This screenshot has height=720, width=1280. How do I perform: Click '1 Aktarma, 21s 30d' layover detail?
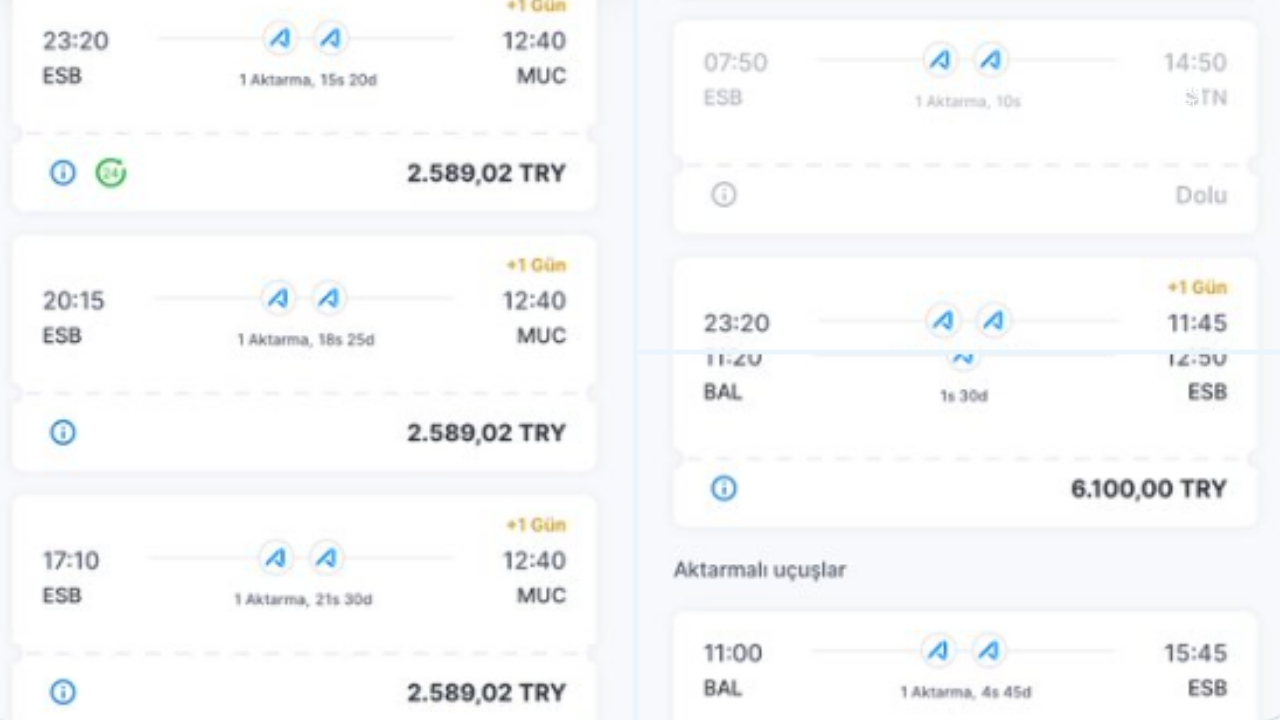[x=303, y=599]
